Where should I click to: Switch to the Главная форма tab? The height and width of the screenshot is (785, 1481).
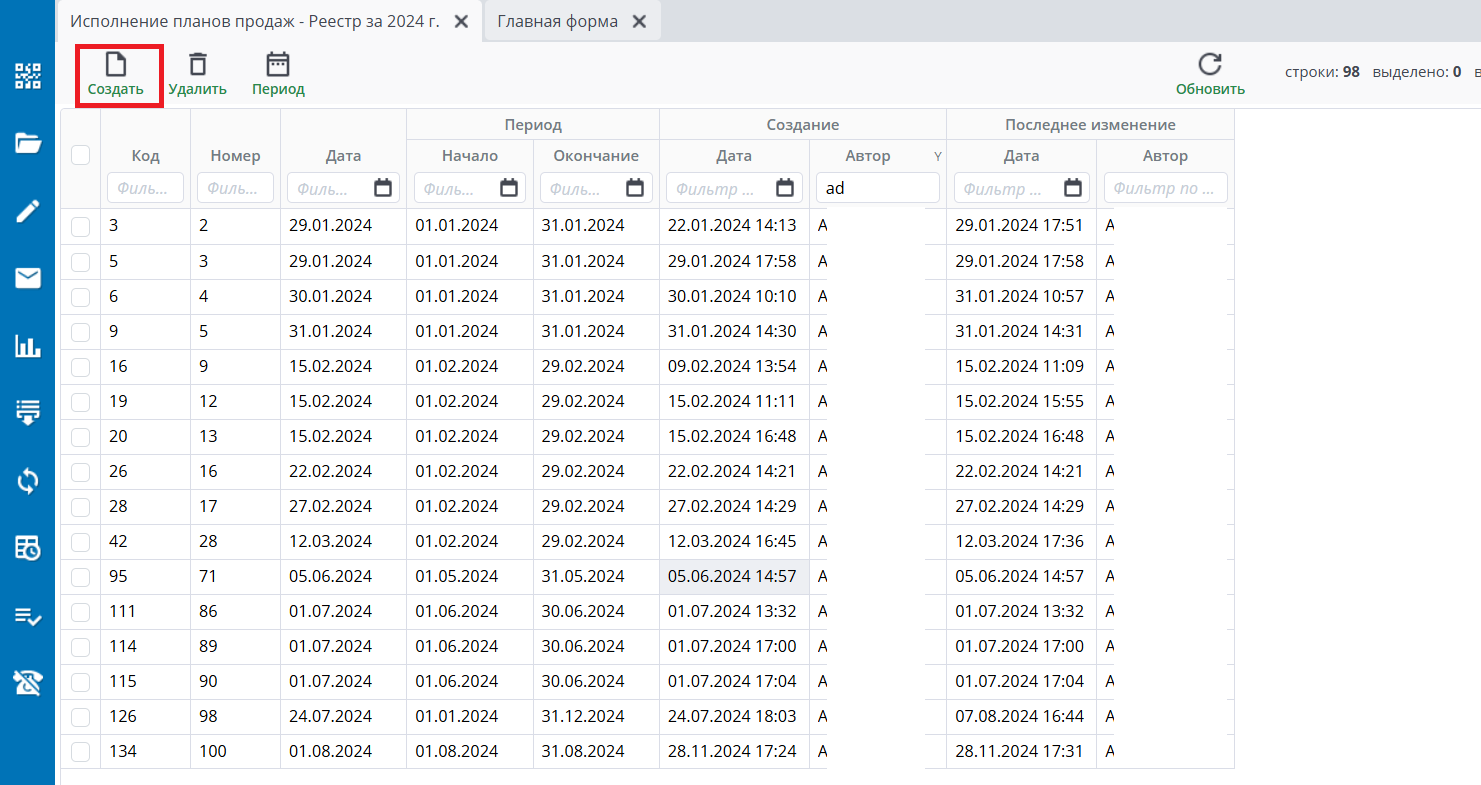[557, 21]
